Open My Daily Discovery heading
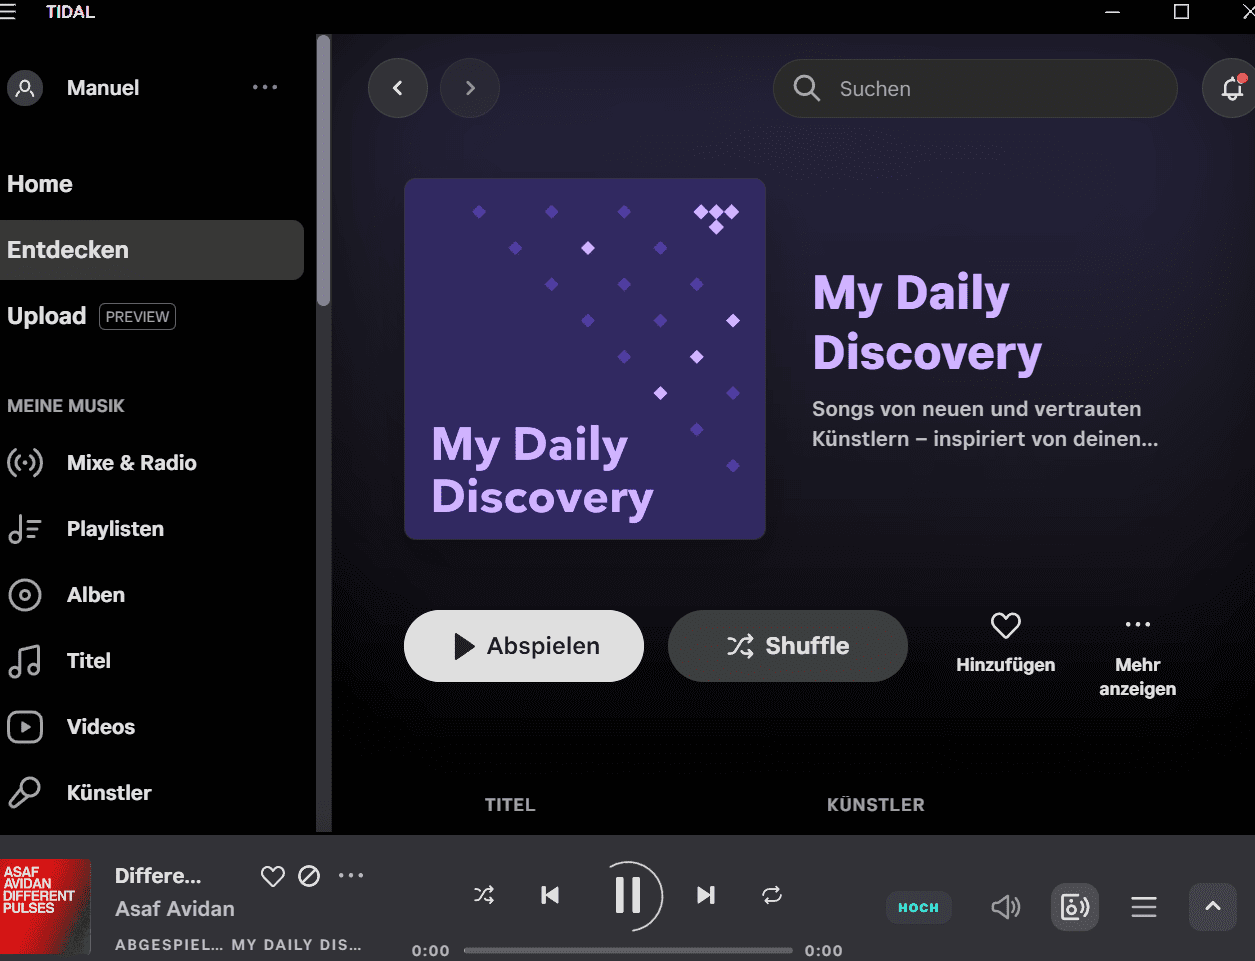This screenshot has width=1255, height=961. pyautogui.click(x=927, y=323)
